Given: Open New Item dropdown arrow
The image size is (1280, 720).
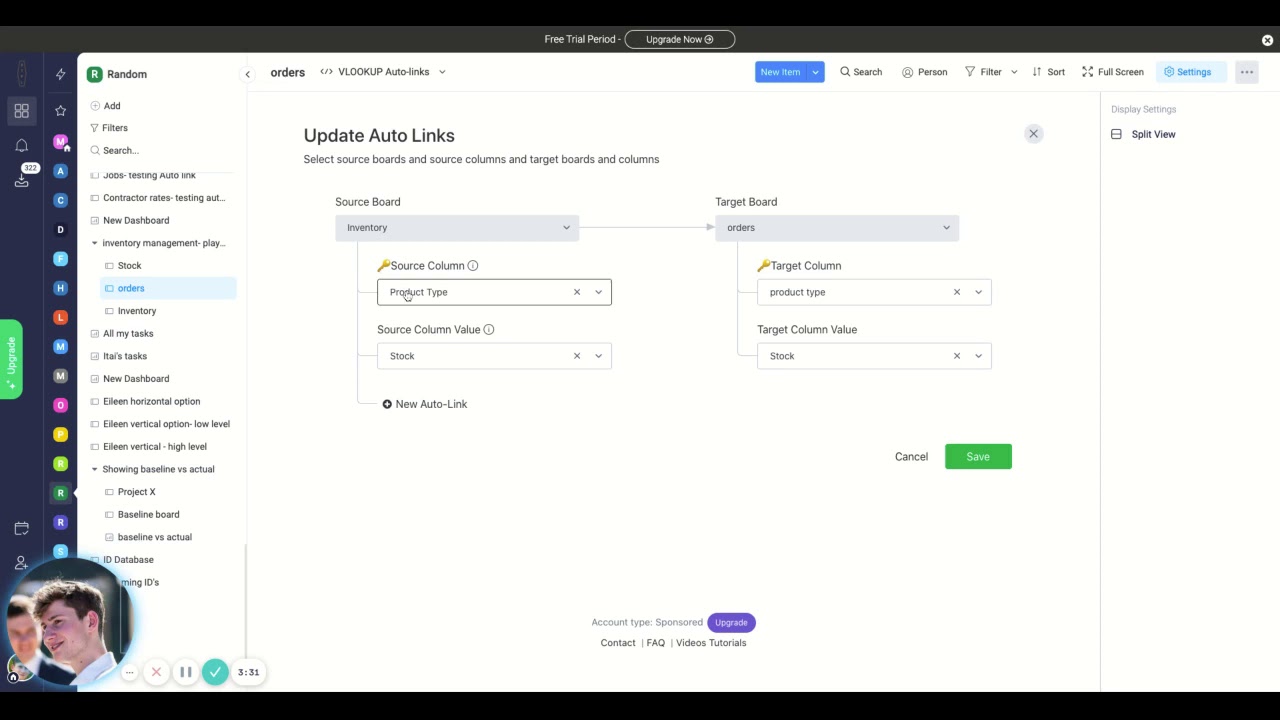Looking at the screenshot, I should [816, 72].
